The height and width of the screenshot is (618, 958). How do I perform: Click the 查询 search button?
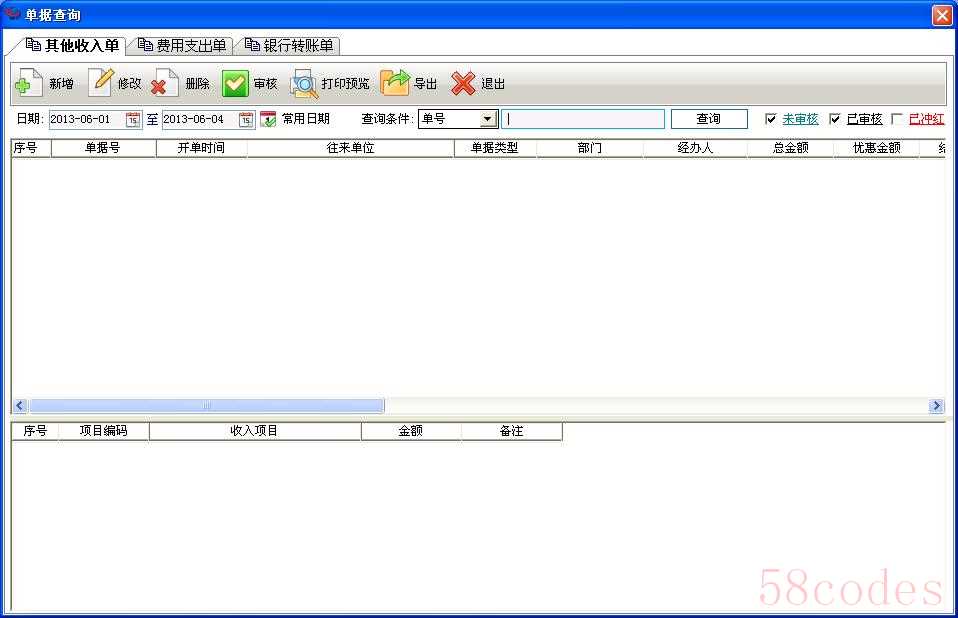point(708,119)
